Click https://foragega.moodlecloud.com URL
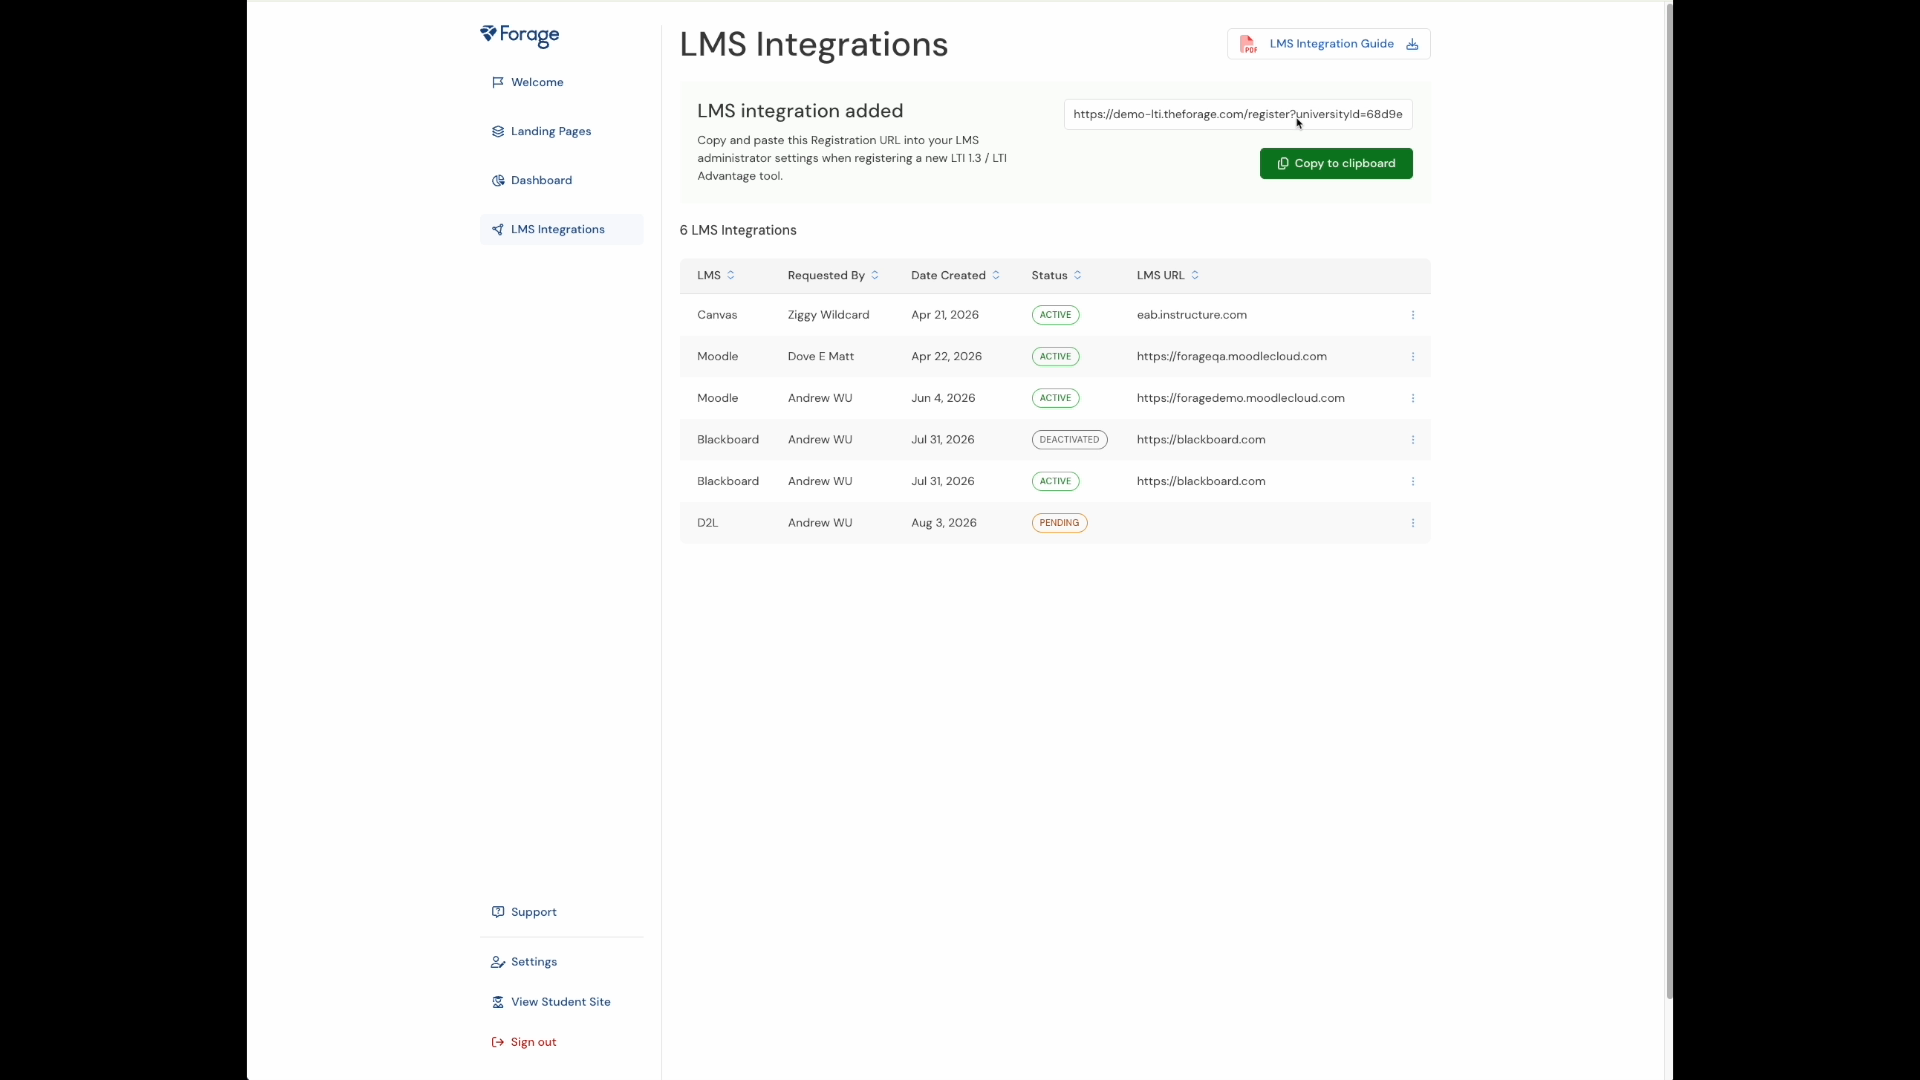 tap(1231, 357)
